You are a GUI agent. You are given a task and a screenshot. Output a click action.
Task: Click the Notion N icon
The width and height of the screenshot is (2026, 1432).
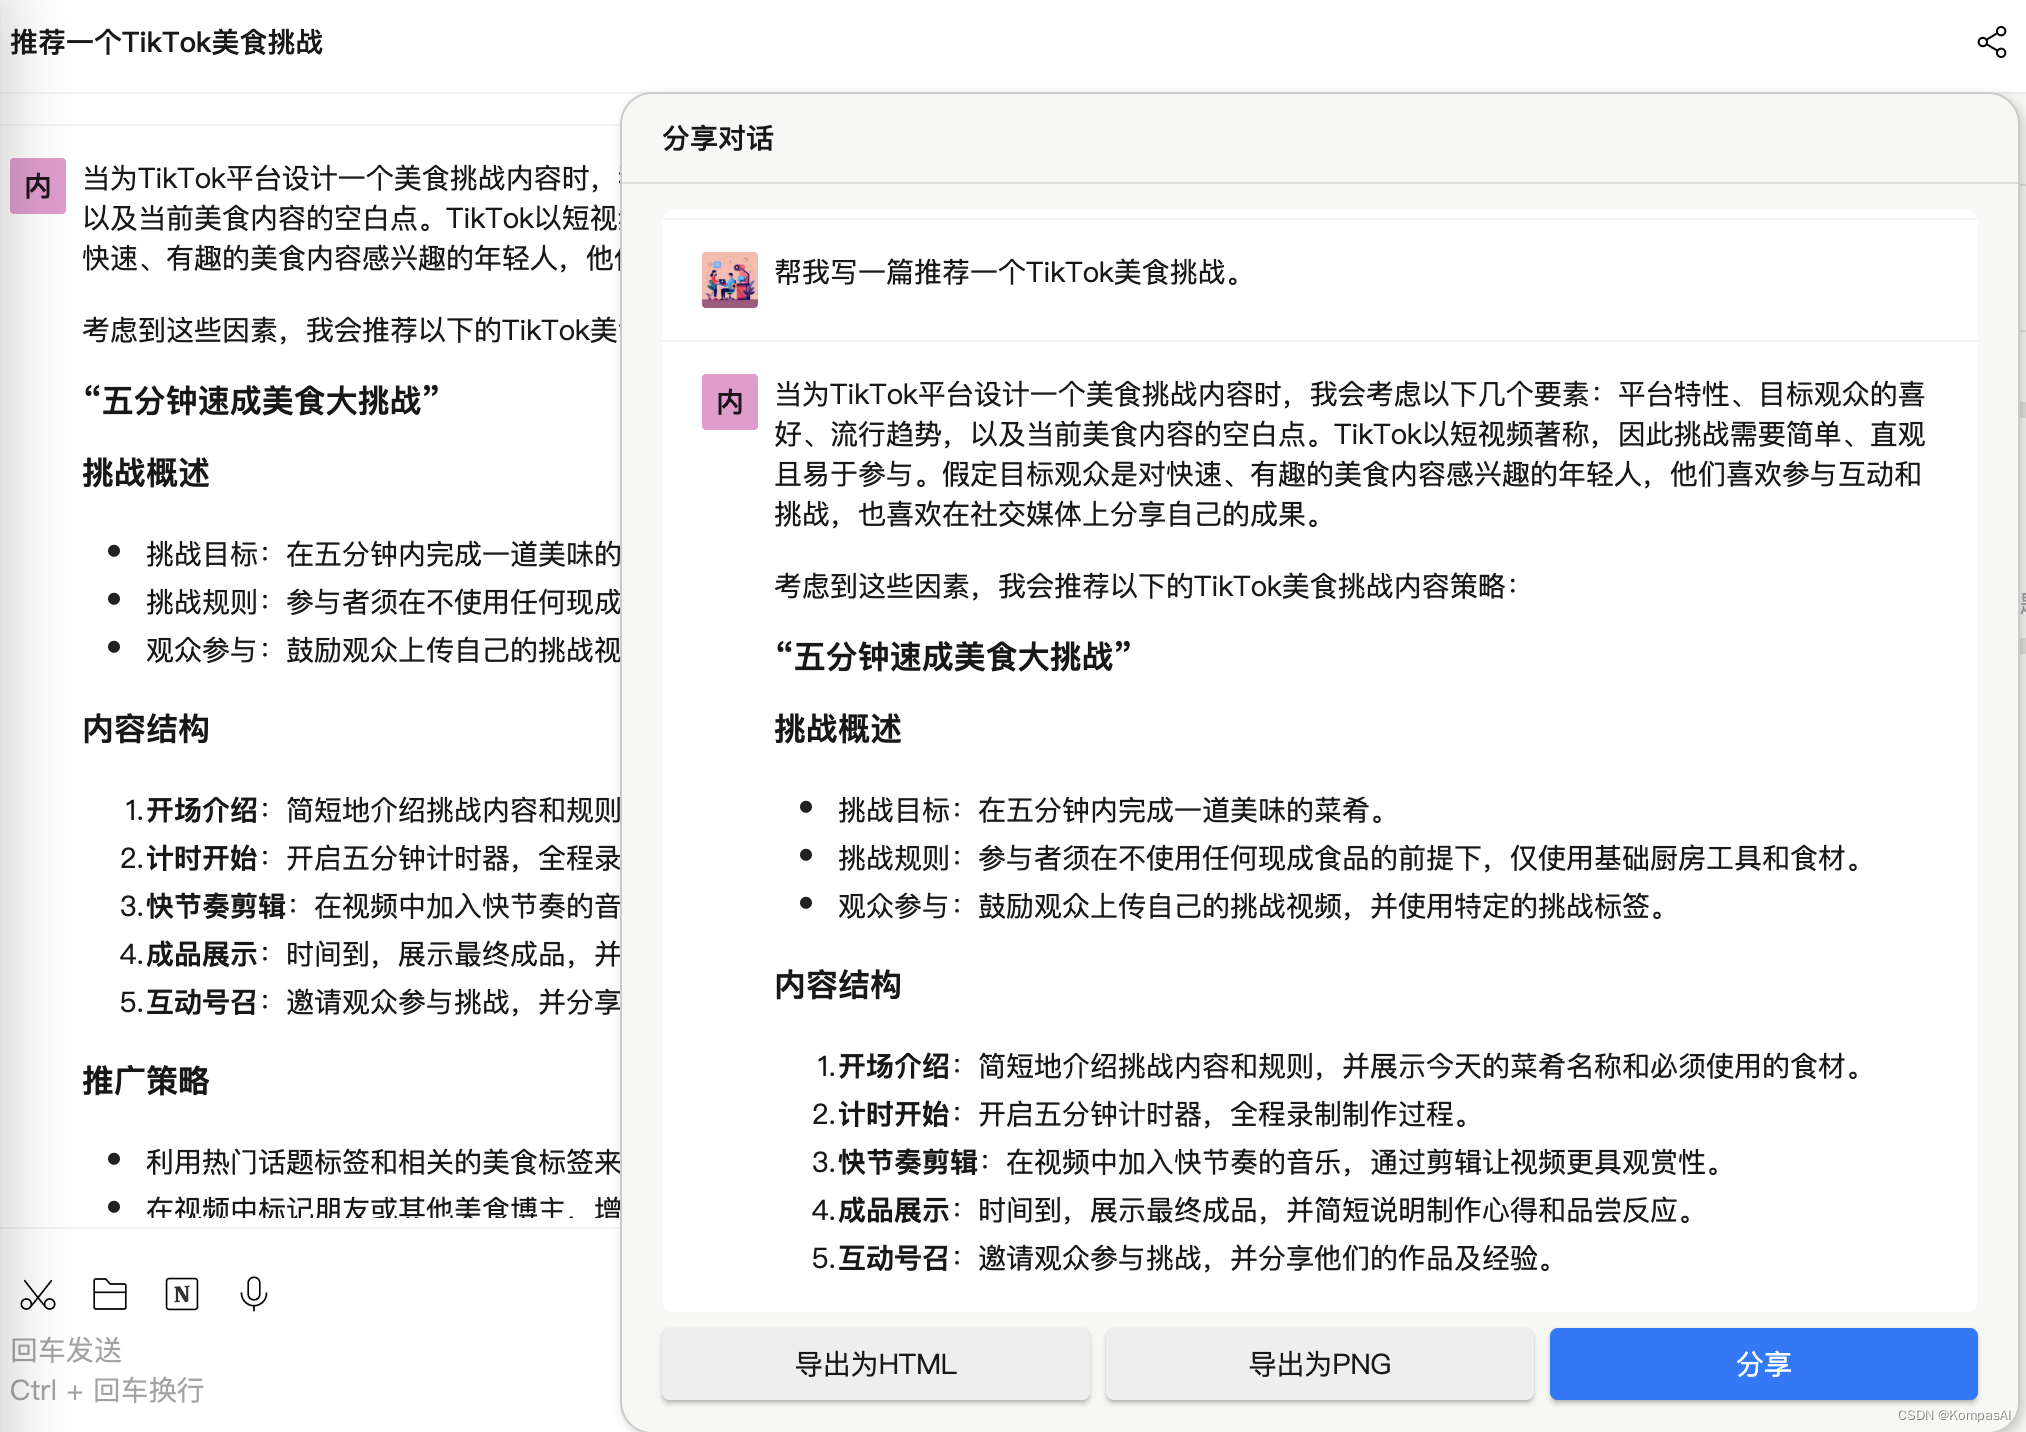(181, 1294)
